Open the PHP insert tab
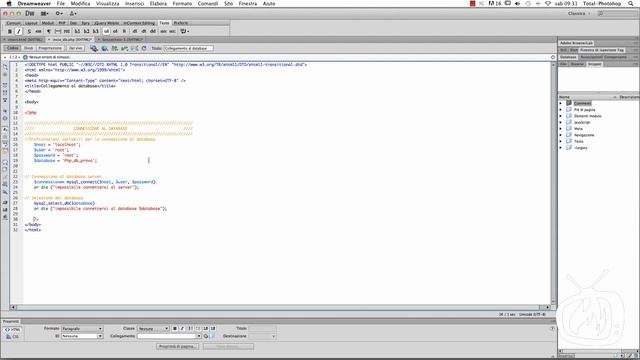This screenshot has height=360, width=640. tap(62, 23)
